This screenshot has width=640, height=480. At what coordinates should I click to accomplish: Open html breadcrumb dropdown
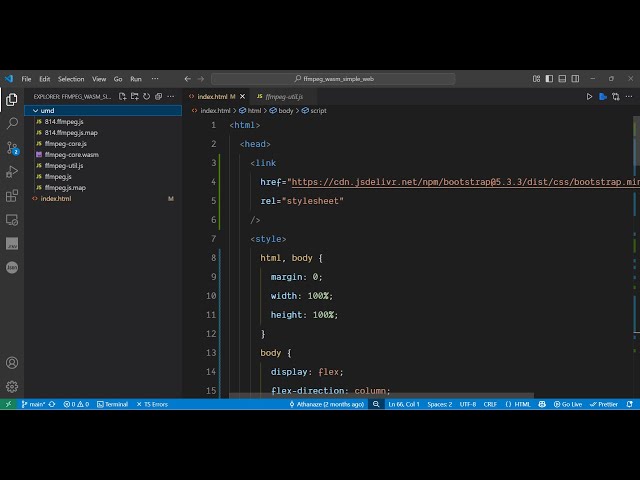250,111
